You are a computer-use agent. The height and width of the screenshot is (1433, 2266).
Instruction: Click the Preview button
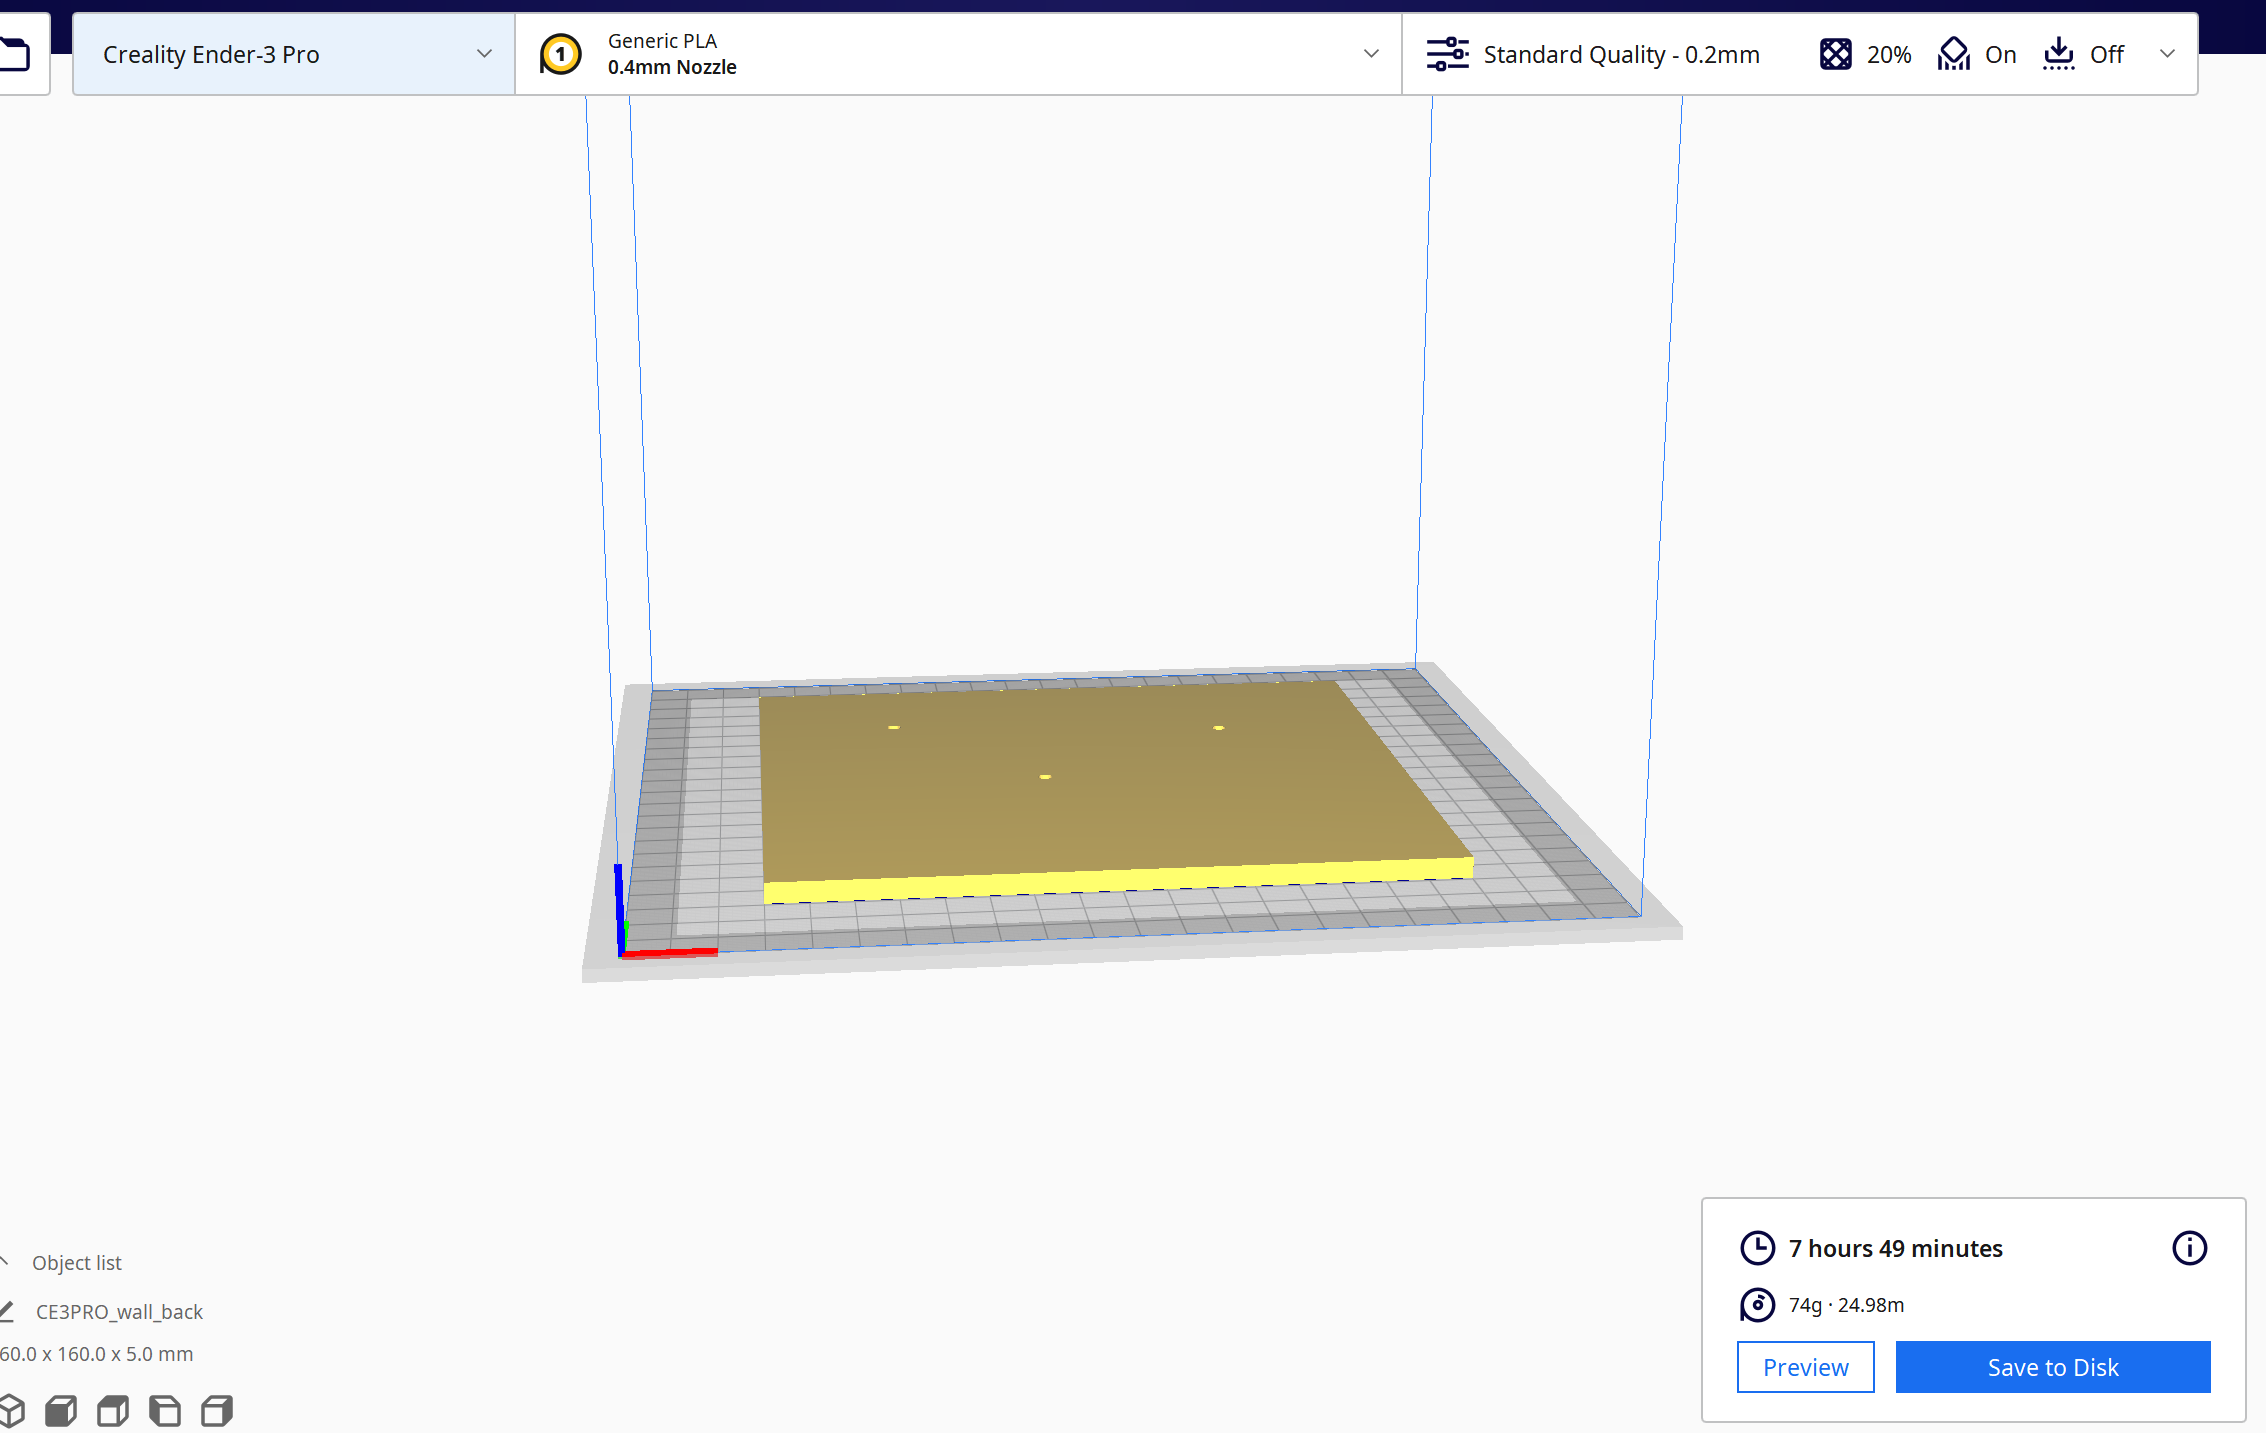(x=1805, y=1367)
